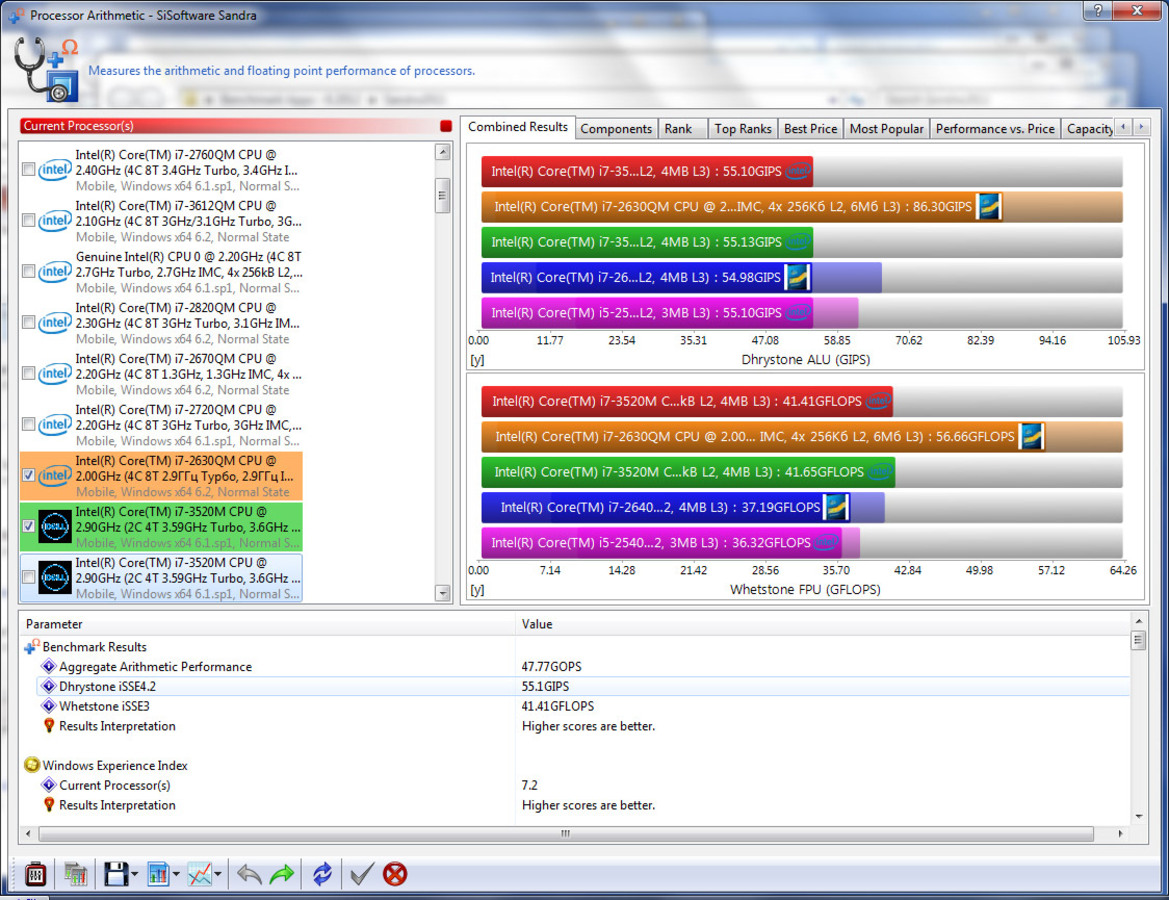The image size is (1169, 900).
Task: Confirm with the grey checkmark icon
Action: [362, 874]
